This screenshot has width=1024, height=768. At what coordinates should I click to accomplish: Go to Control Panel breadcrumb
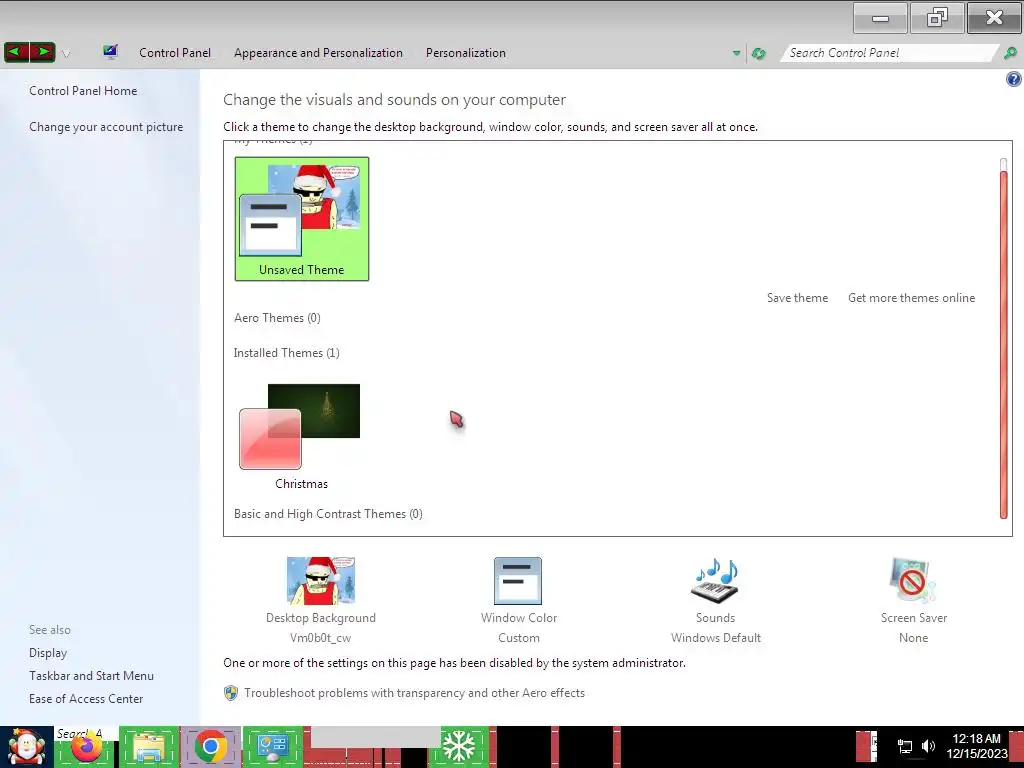pos(175,53)
